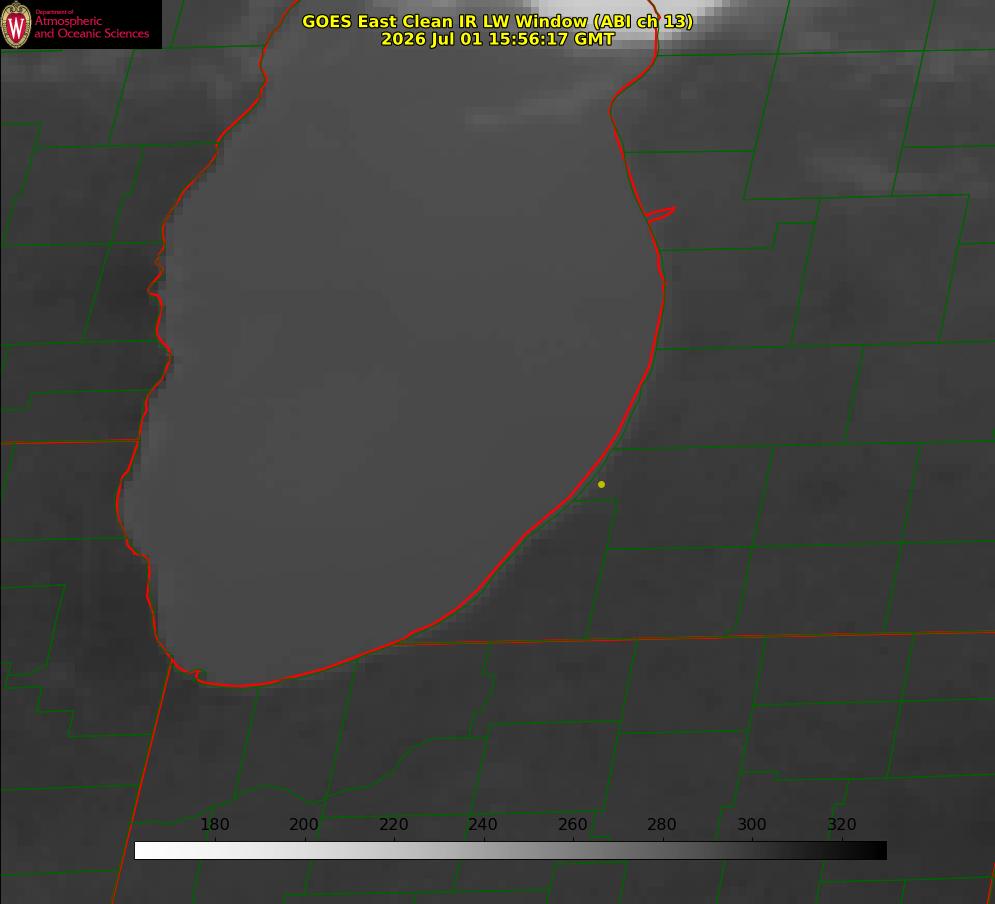Click the 220 tick label on colorbar
The width and height of the screenshot is (995, 904).
pos(393,824)
